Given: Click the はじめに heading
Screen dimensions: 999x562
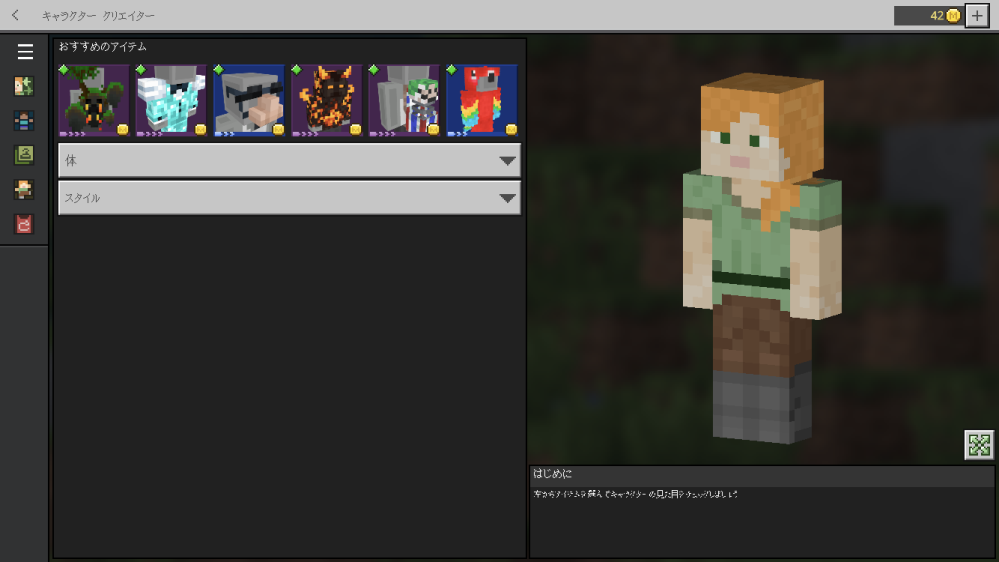Looking at the screenshot, I should coord(552,473).
